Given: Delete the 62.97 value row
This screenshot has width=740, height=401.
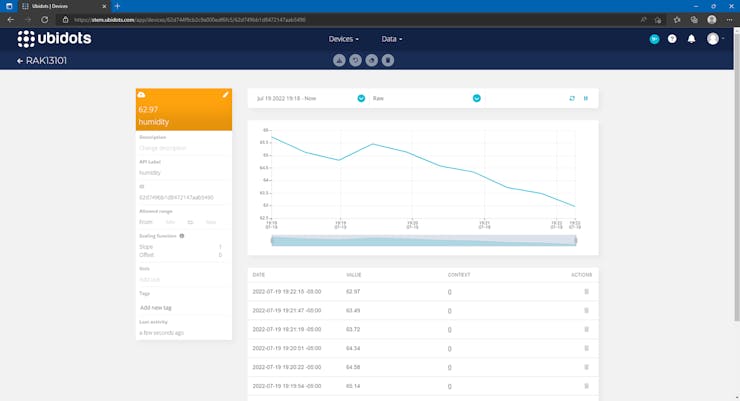Looking at the screenshot, I should click(586, 291).
